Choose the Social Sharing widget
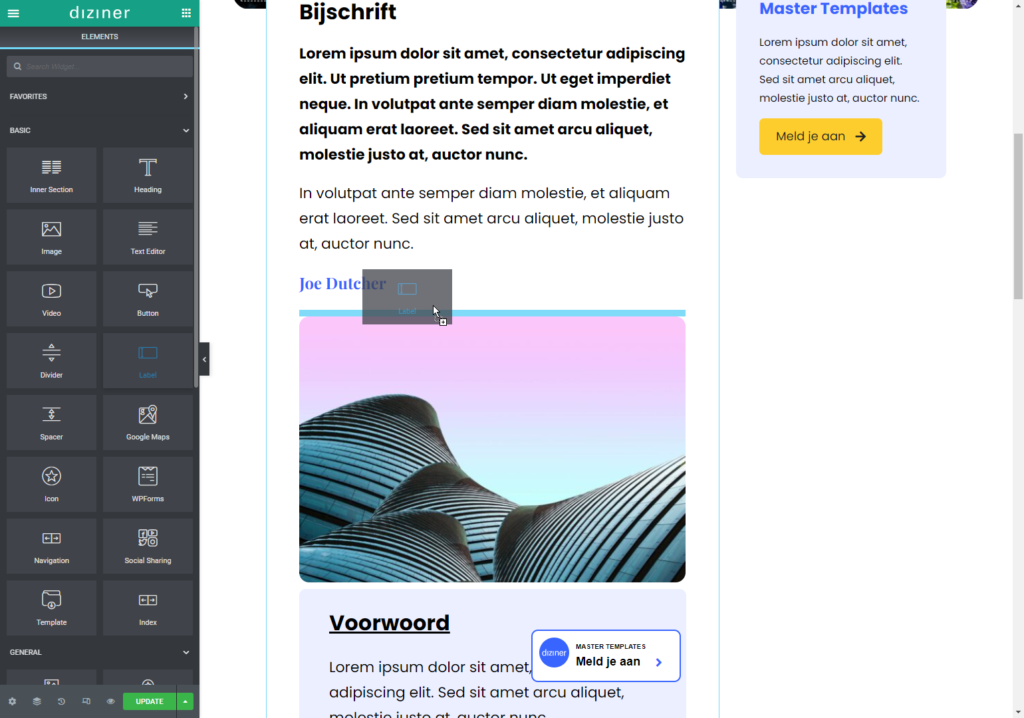1024x718 pixels. pos(148,547)
